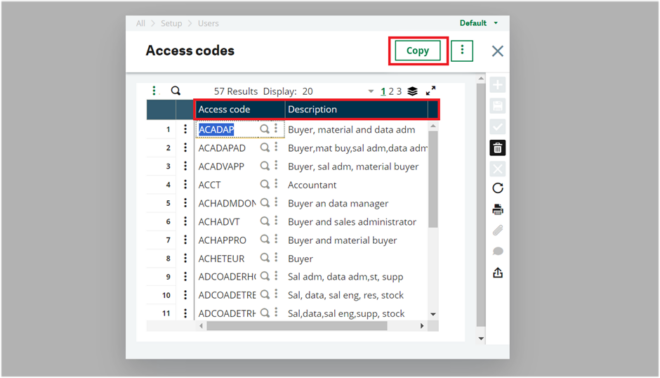Click the print icon in sidebar
Image resolution: width=660 pixels, height=378 pixels.
point(498,209)
